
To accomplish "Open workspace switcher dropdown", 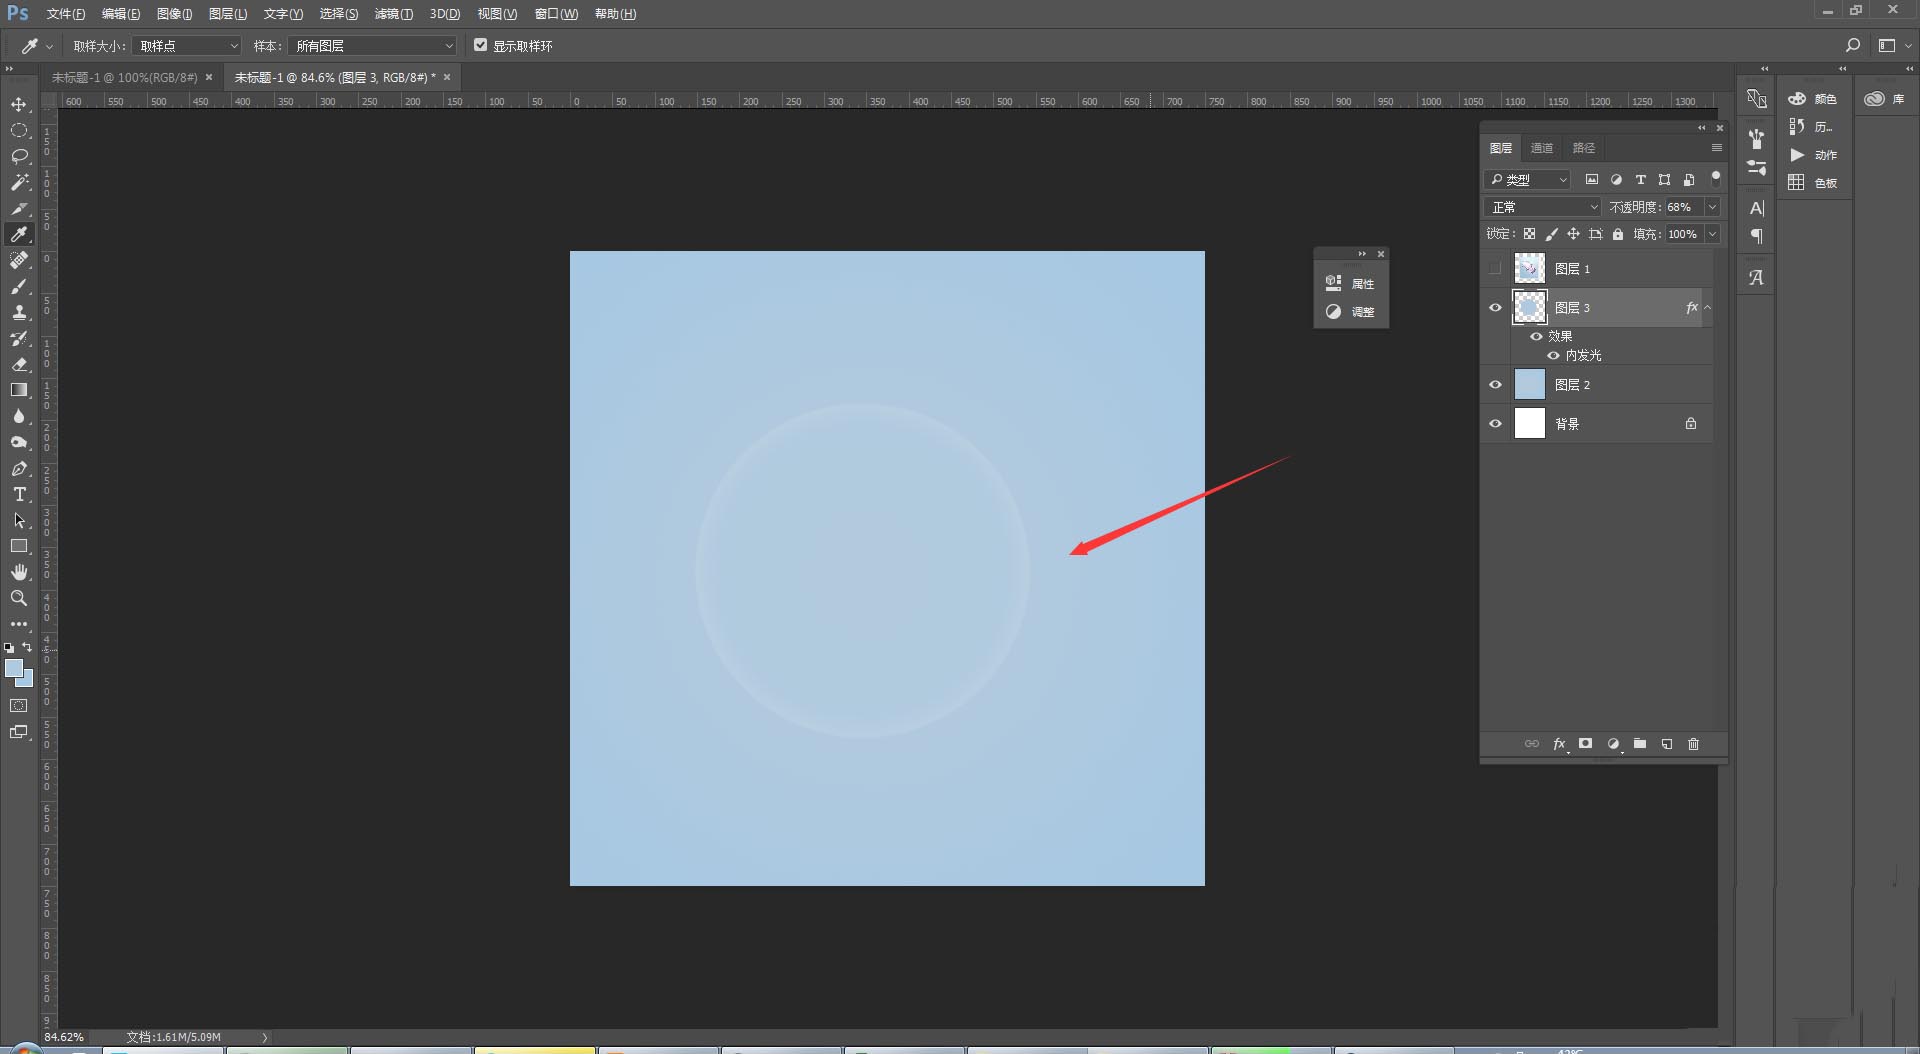I will click(1893, 45).
